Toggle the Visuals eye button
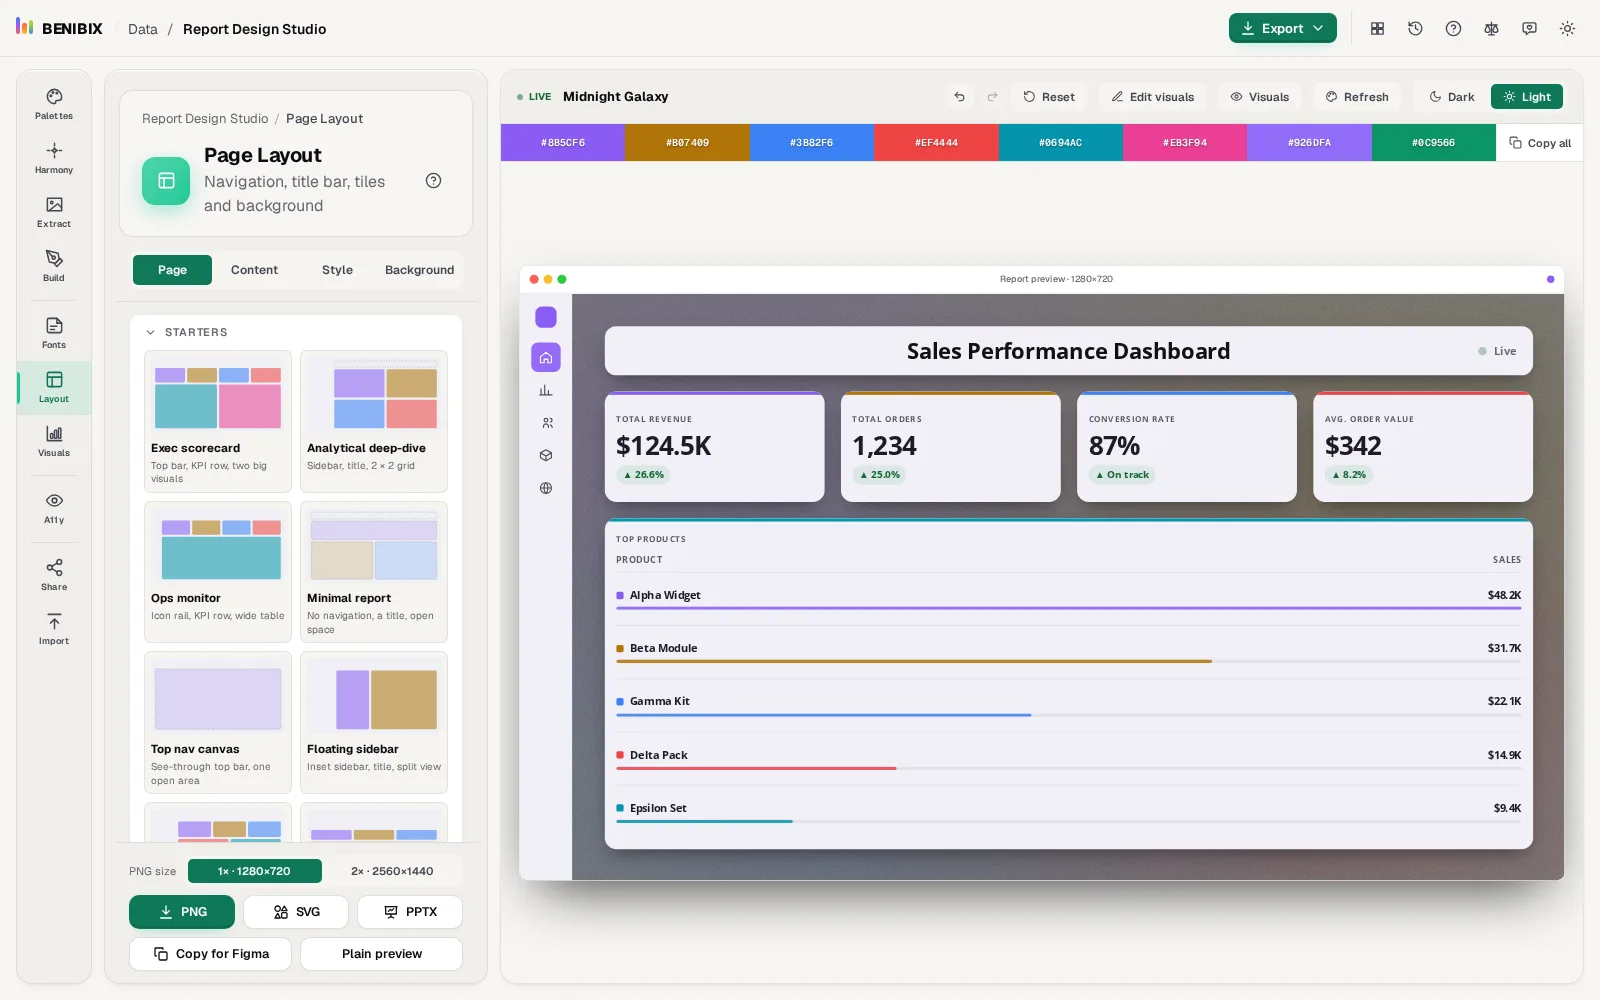This screenshot has height=1000, width=1600. pos(1259,97)
